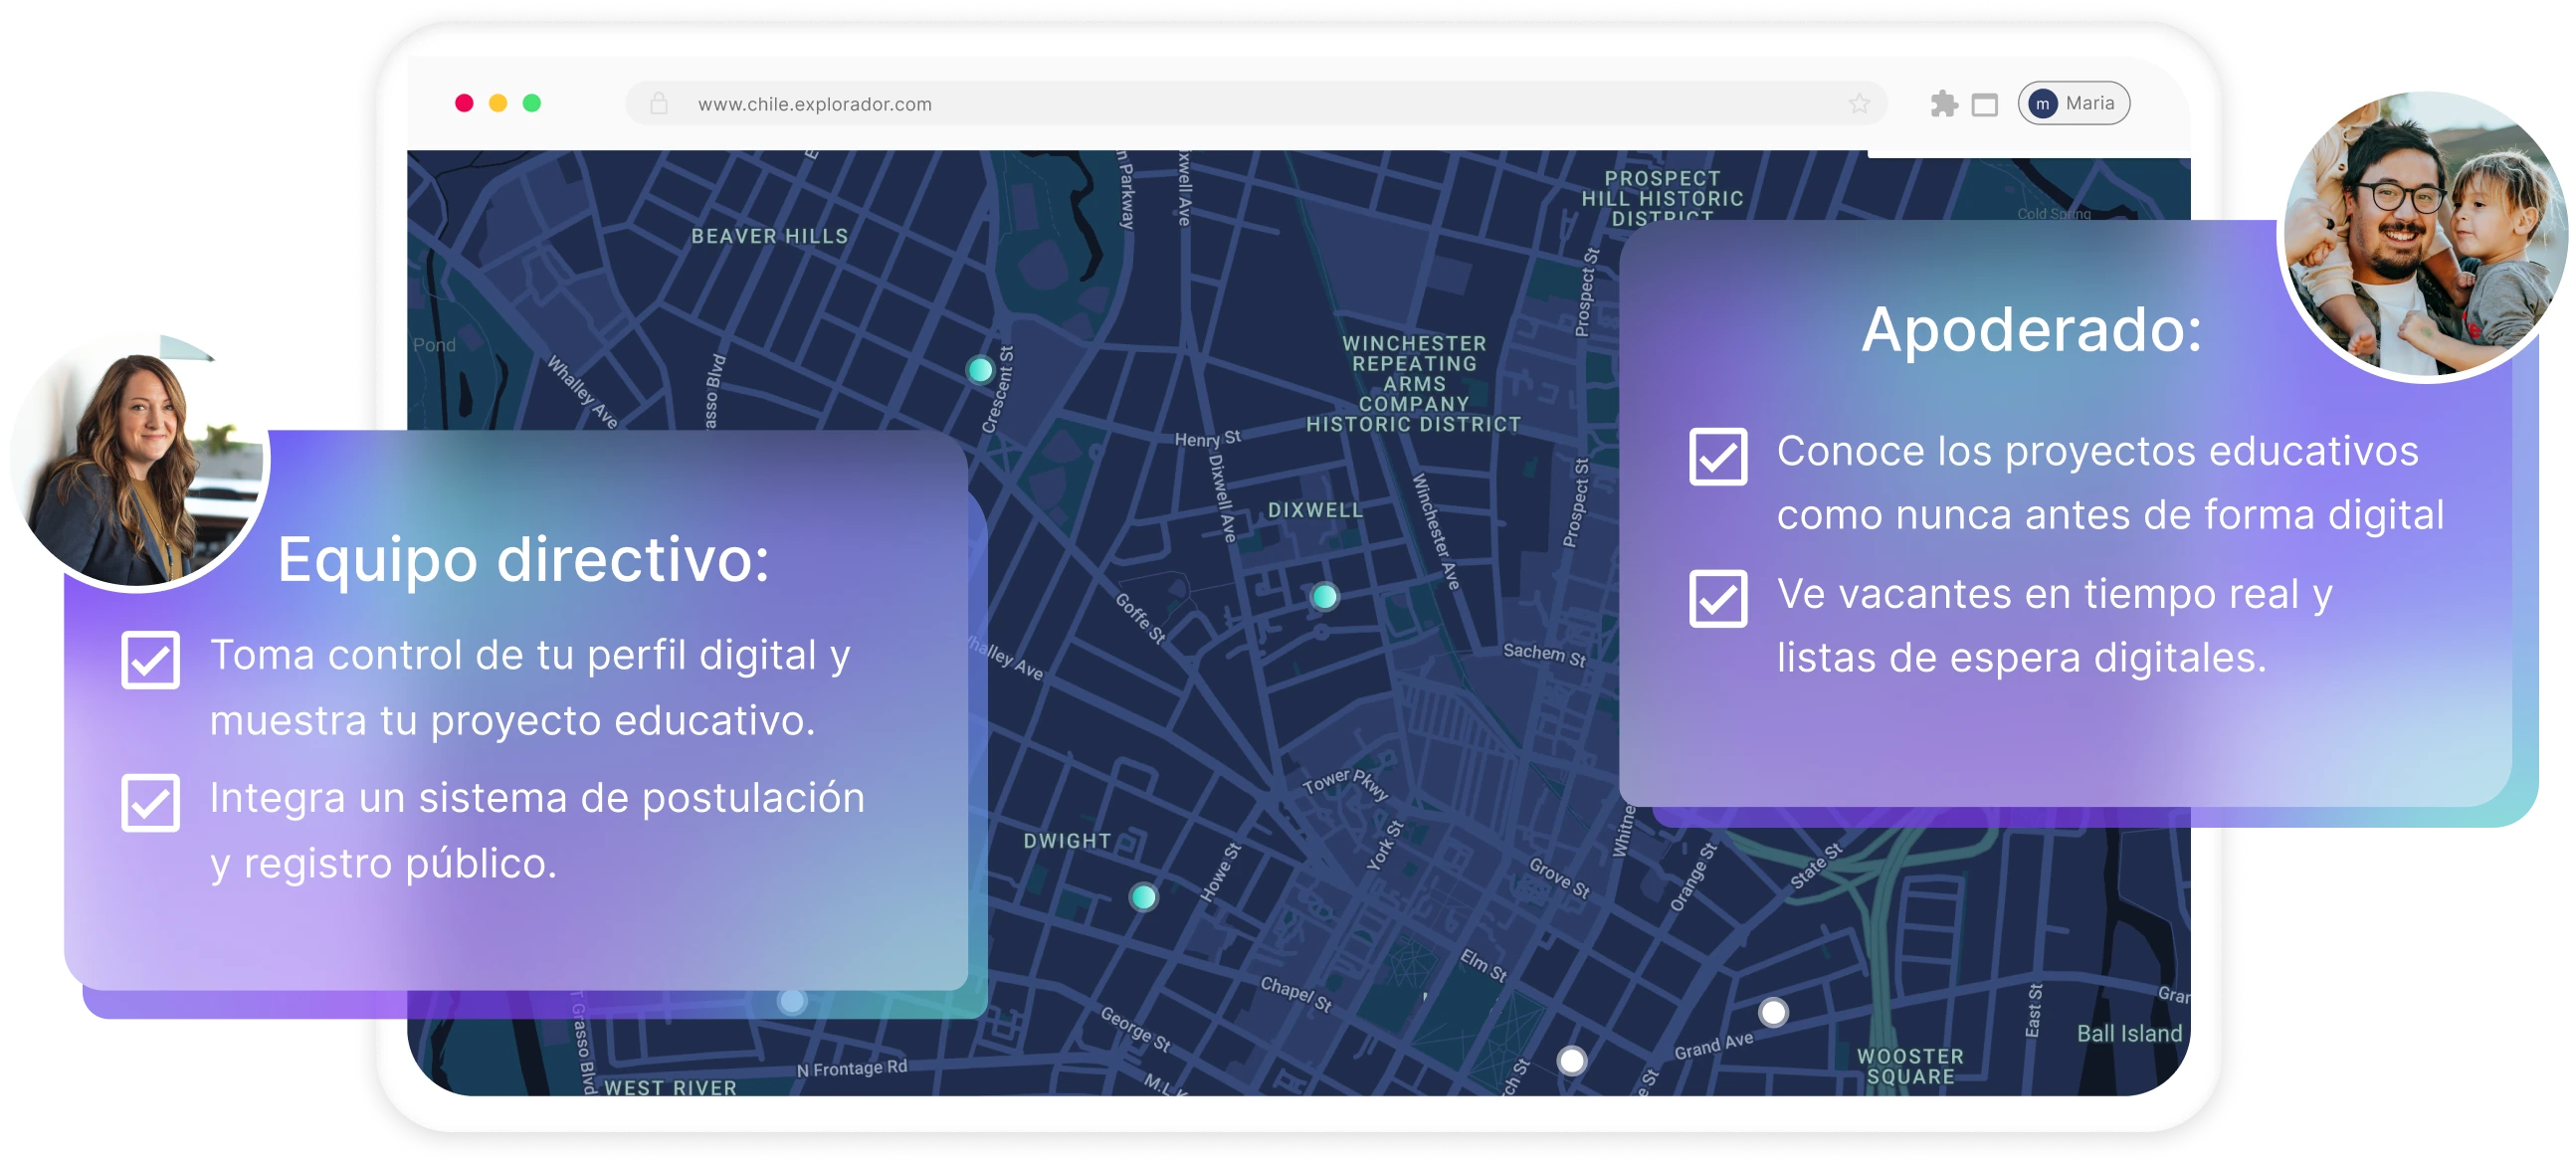The image size is (2576, 1164).
Task: Click the Howe St street label
Action: coord(1220,872)
